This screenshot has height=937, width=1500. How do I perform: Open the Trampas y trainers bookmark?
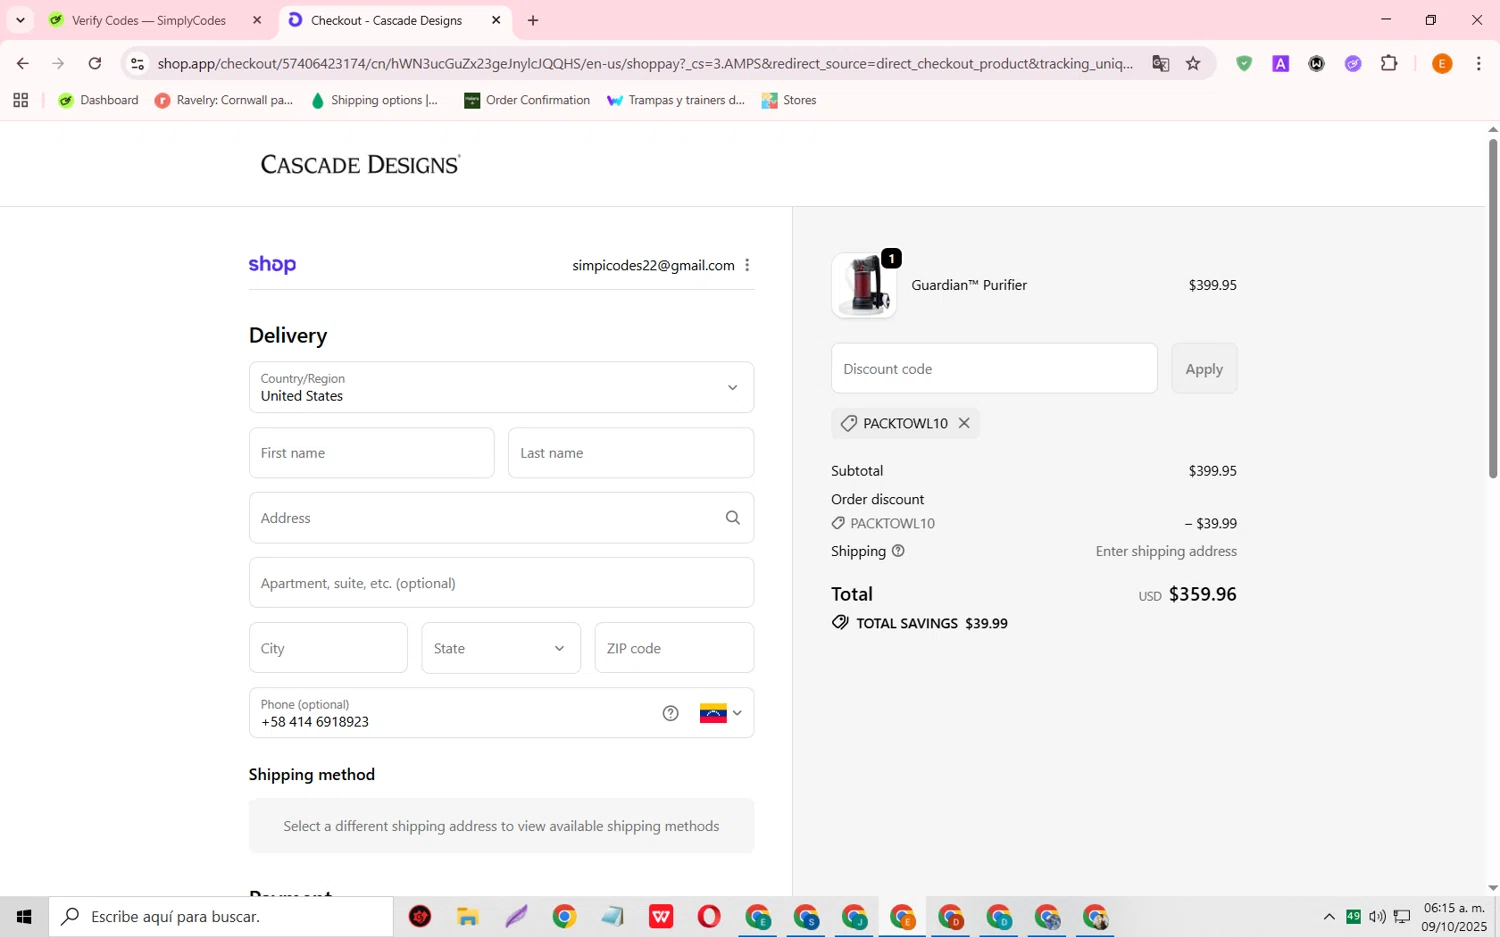click(x=676, y=100)
